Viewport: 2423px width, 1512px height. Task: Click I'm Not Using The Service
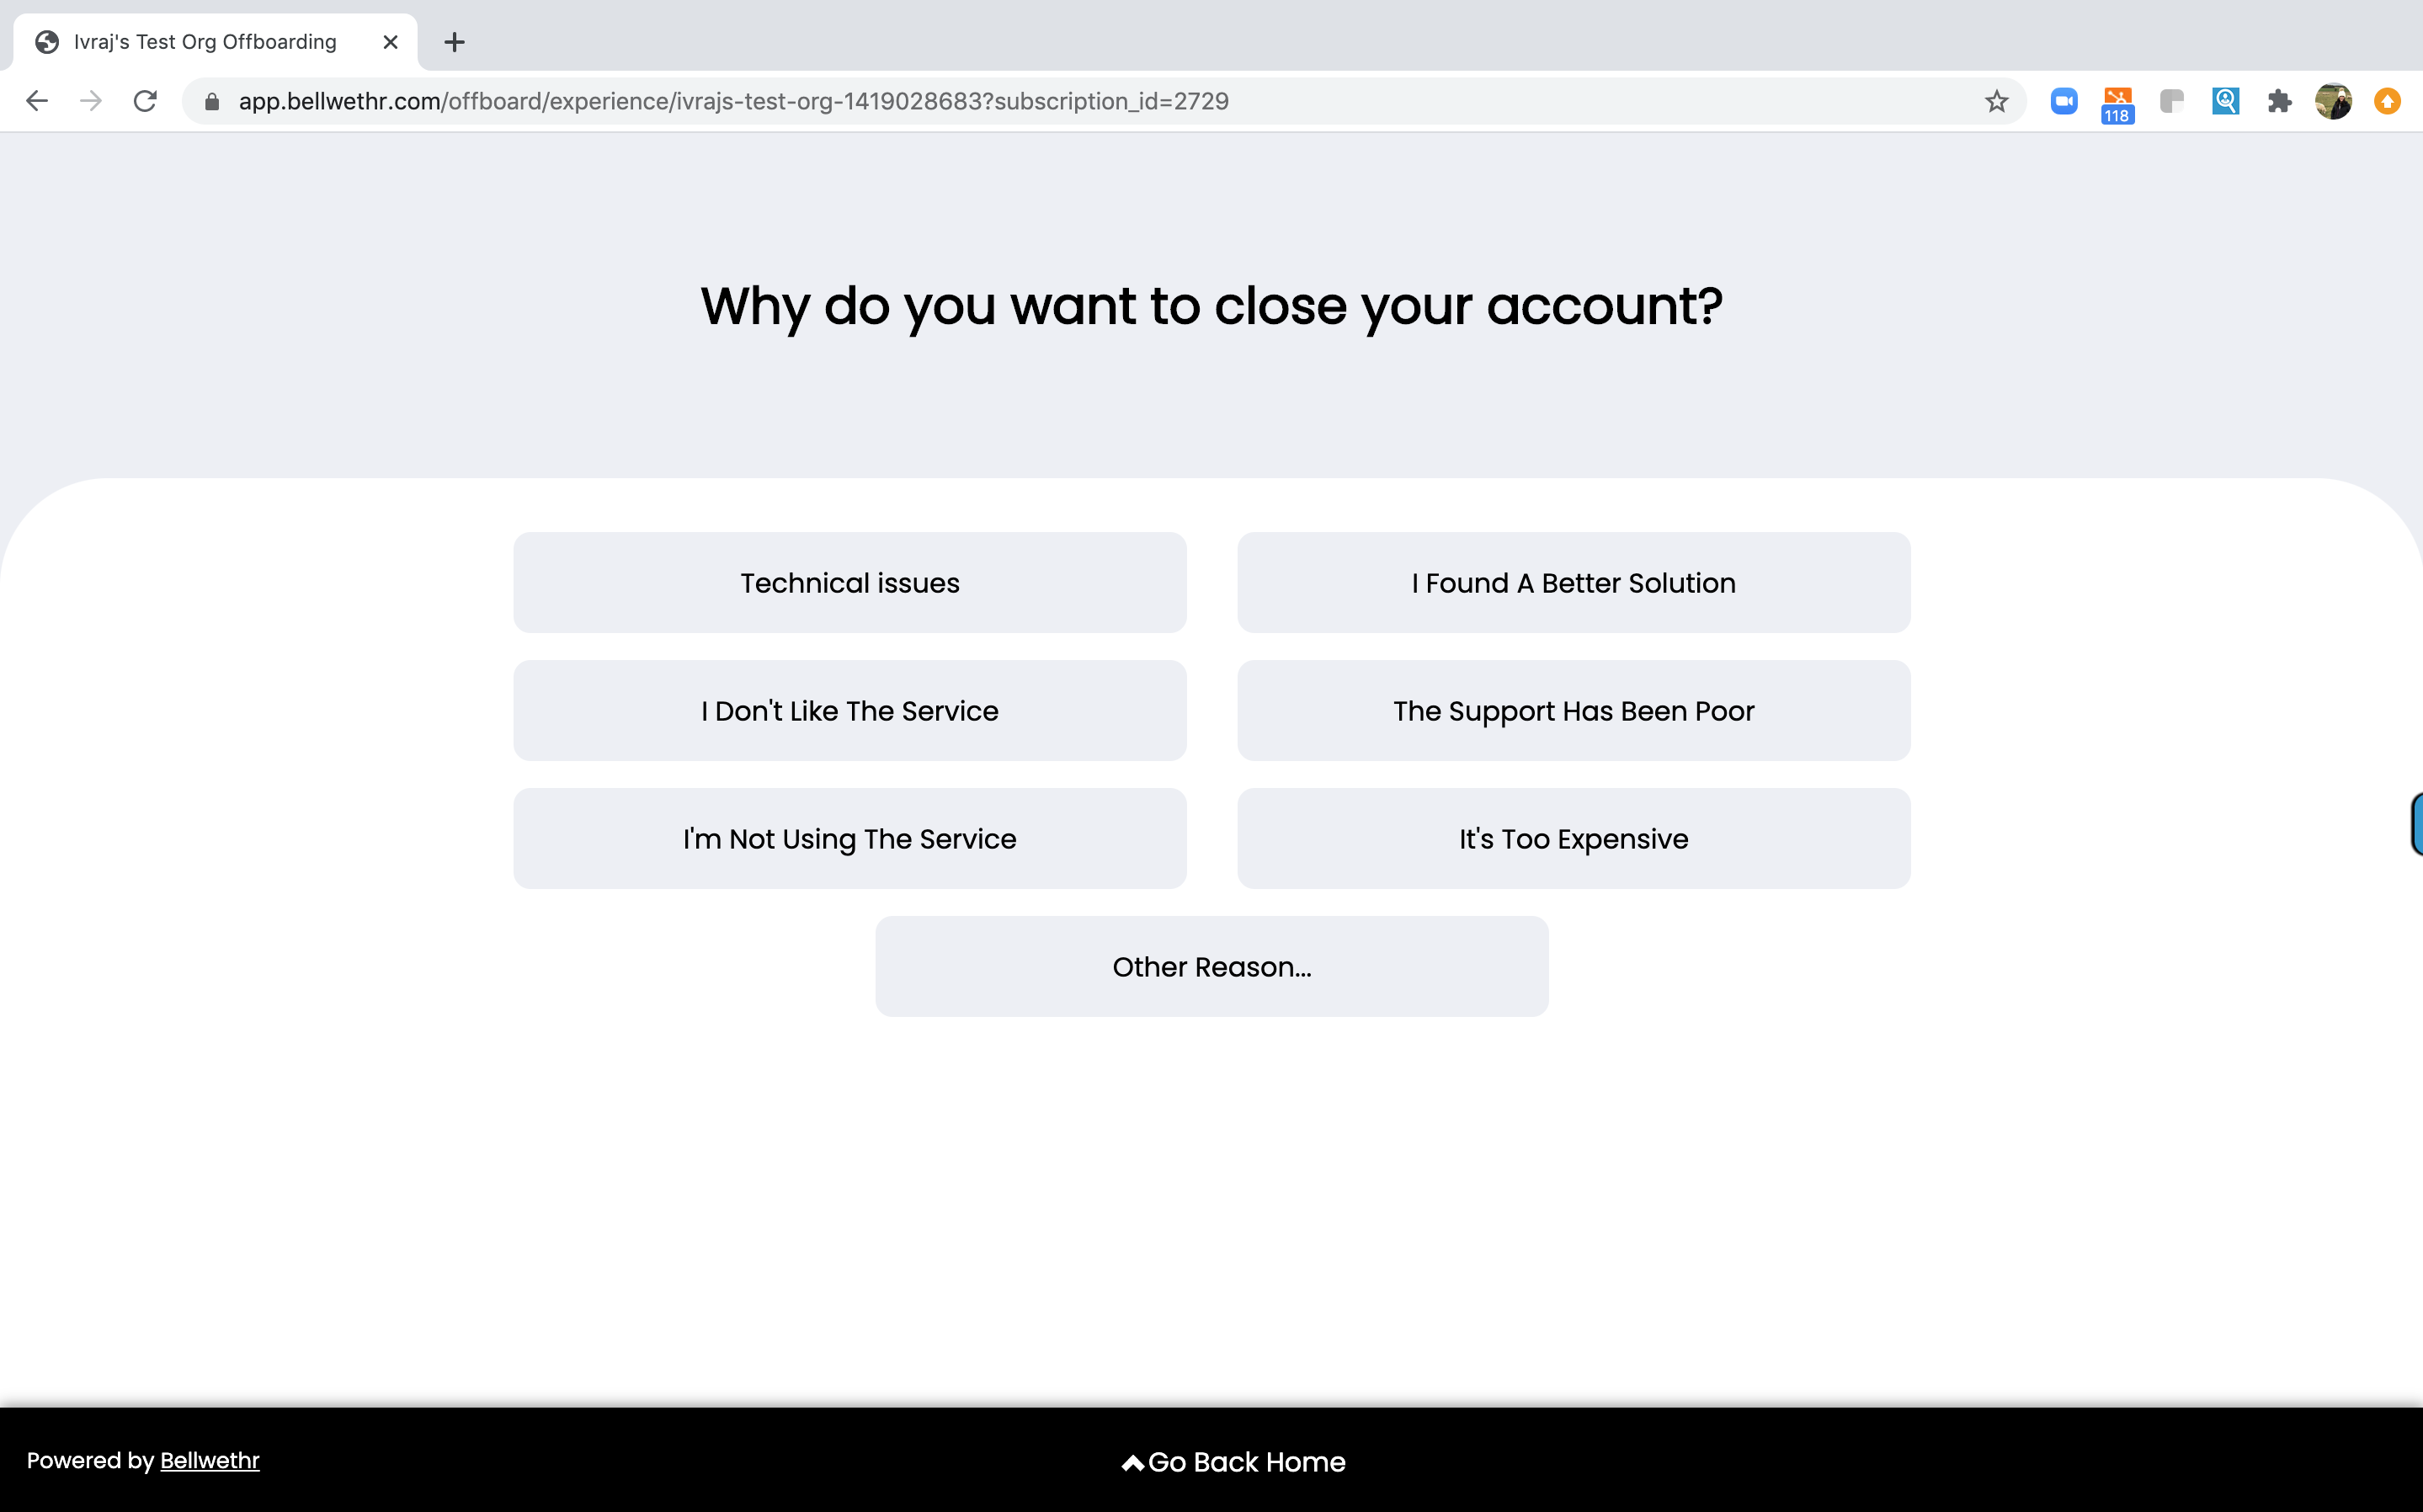pyautogui.click(x=849, y=838)
